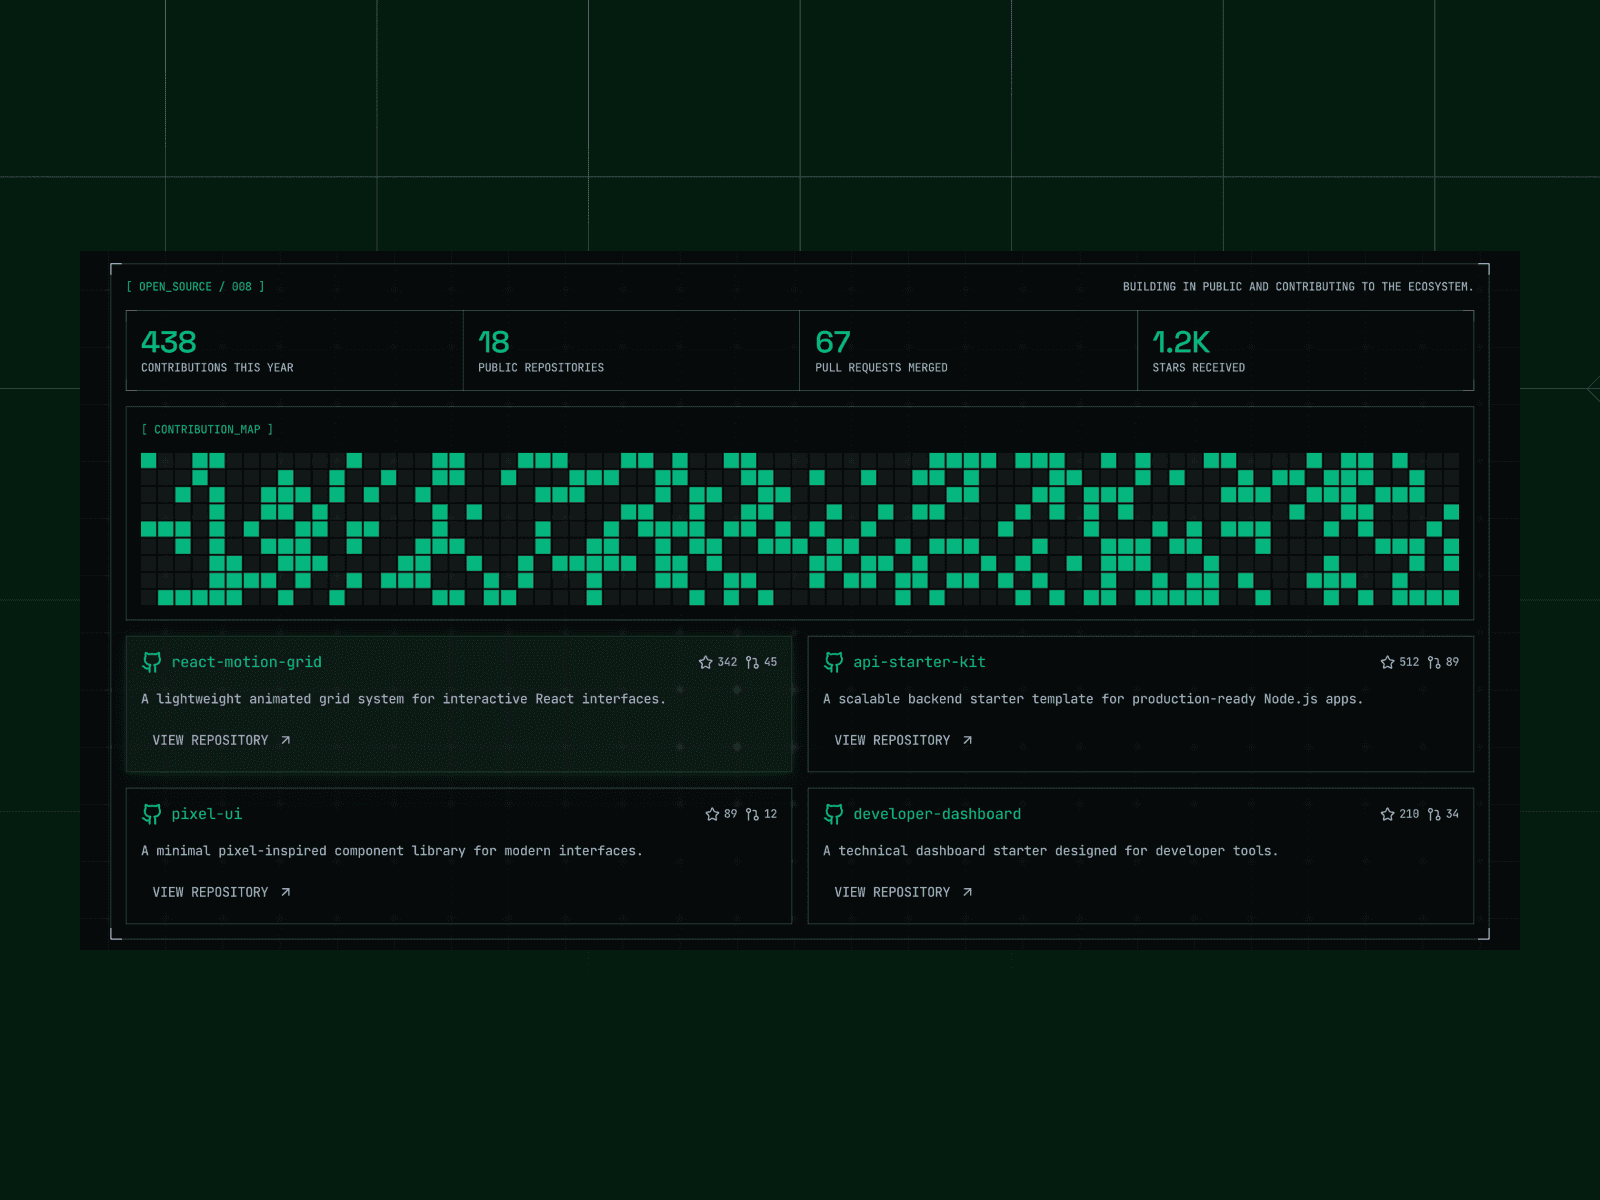Click the api-starter-kit repository title

point(920,662)
